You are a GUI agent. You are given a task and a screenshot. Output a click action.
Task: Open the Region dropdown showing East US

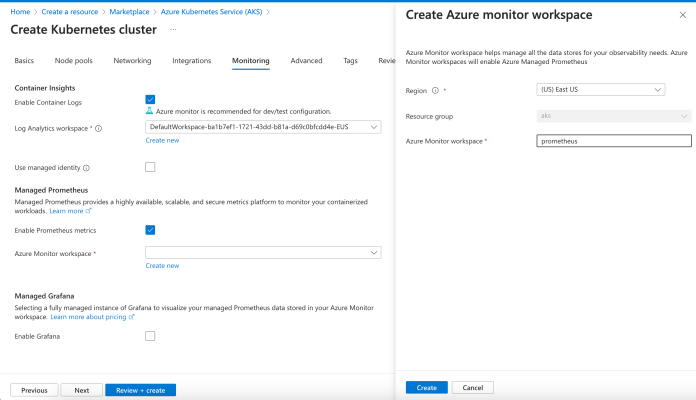600,90
